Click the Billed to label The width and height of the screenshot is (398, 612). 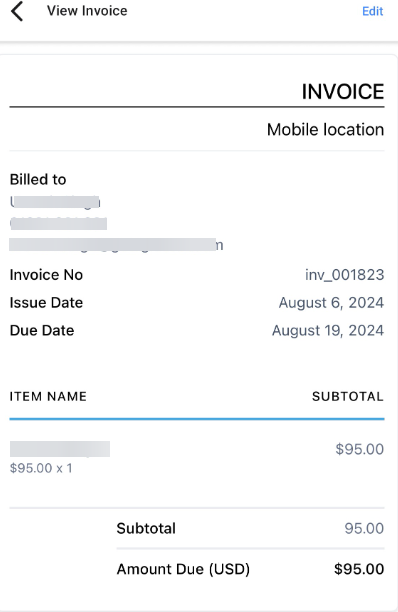[38, 180]
